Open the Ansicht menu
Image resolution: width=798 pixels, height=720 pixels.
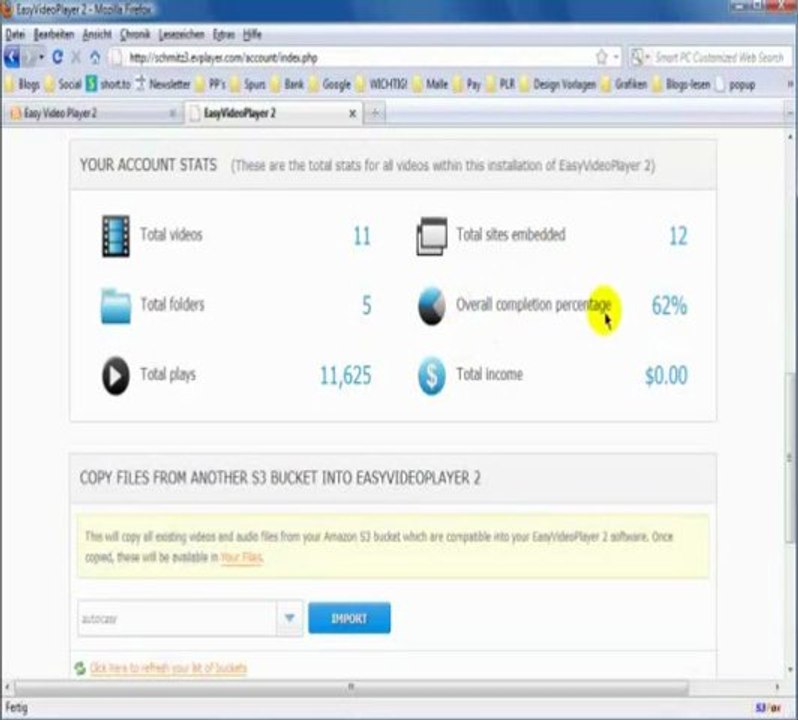pyautogui.click(x=97, y=34)
